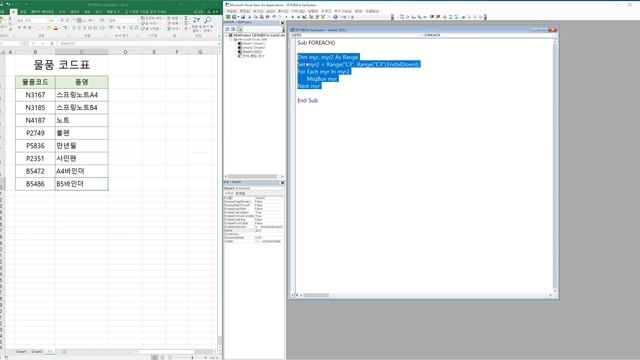Image resolution: width=640 pixels, height=360 pixels.
Task: Switch to Alphabetic tab in Properties panel
Action: 229,193
